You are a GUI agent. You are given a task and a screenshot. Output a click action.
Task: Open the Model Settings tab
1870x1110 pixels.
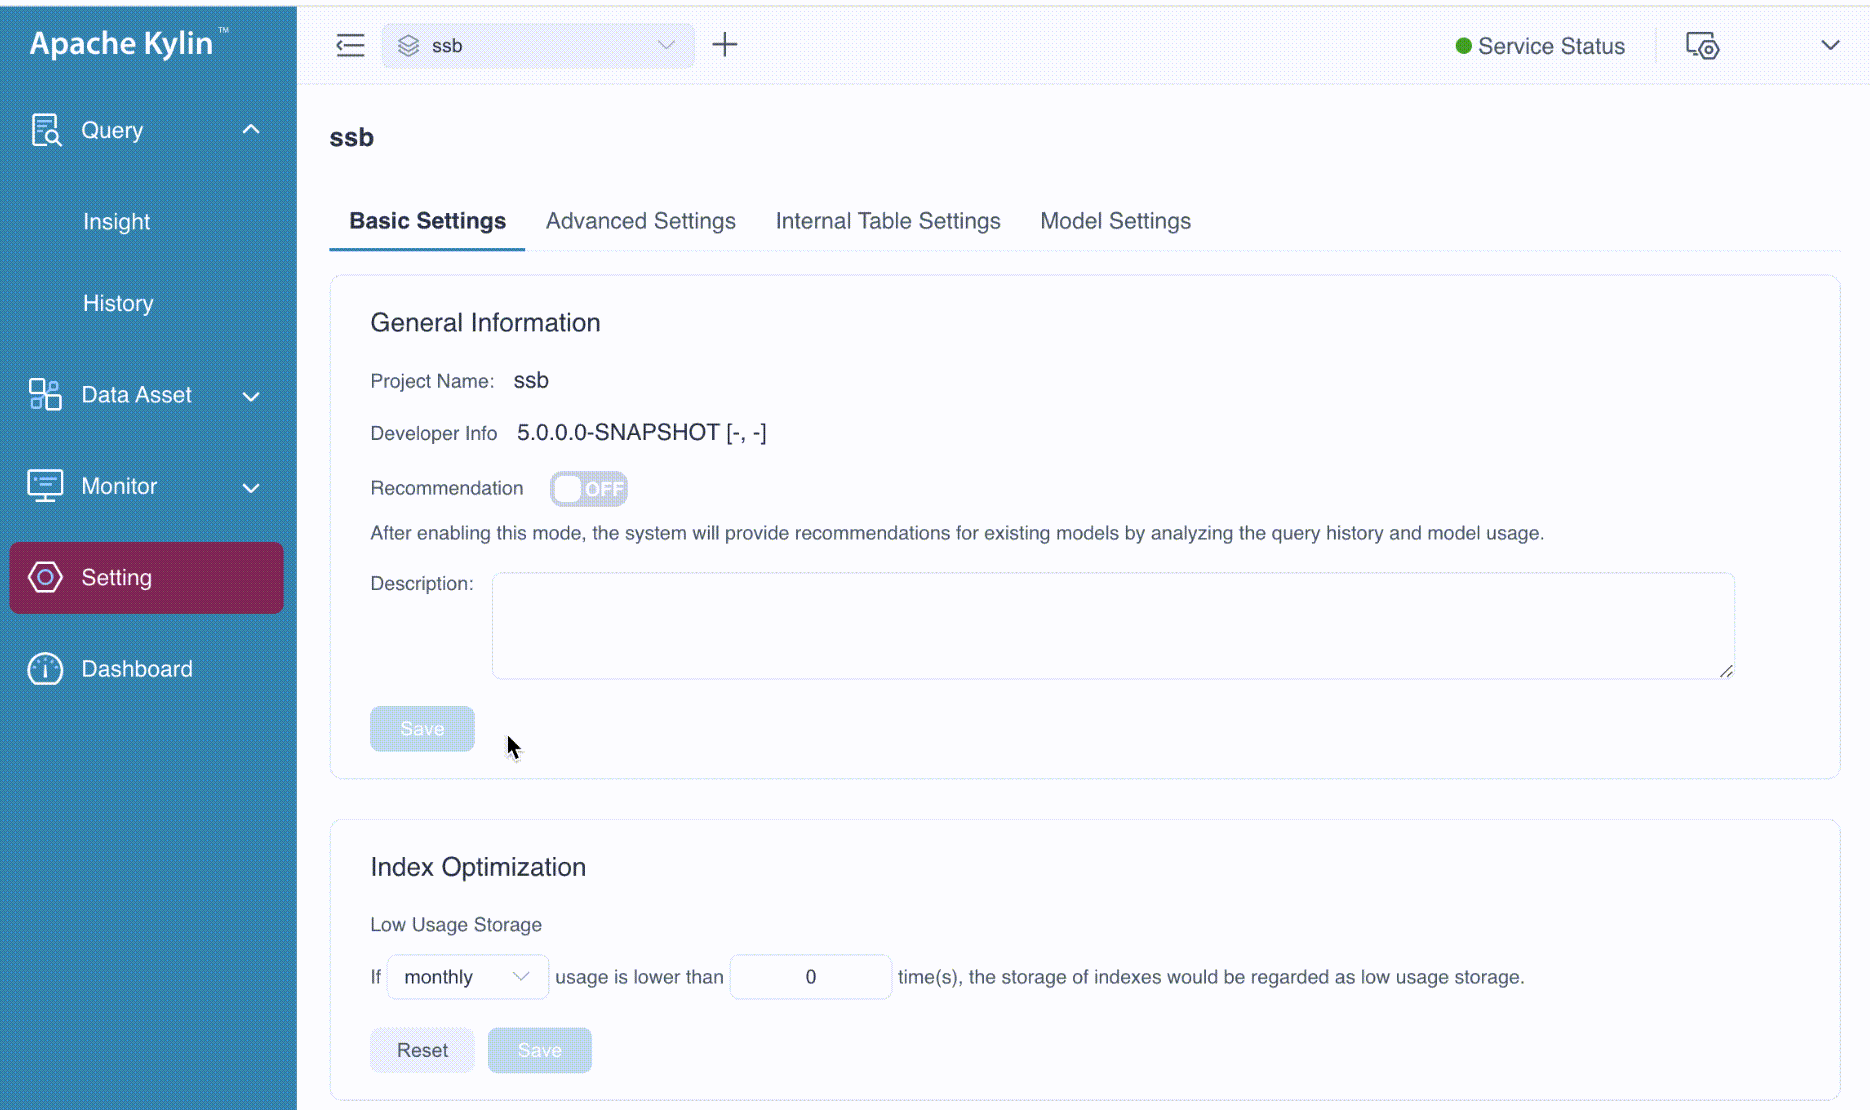[1115, 221]
